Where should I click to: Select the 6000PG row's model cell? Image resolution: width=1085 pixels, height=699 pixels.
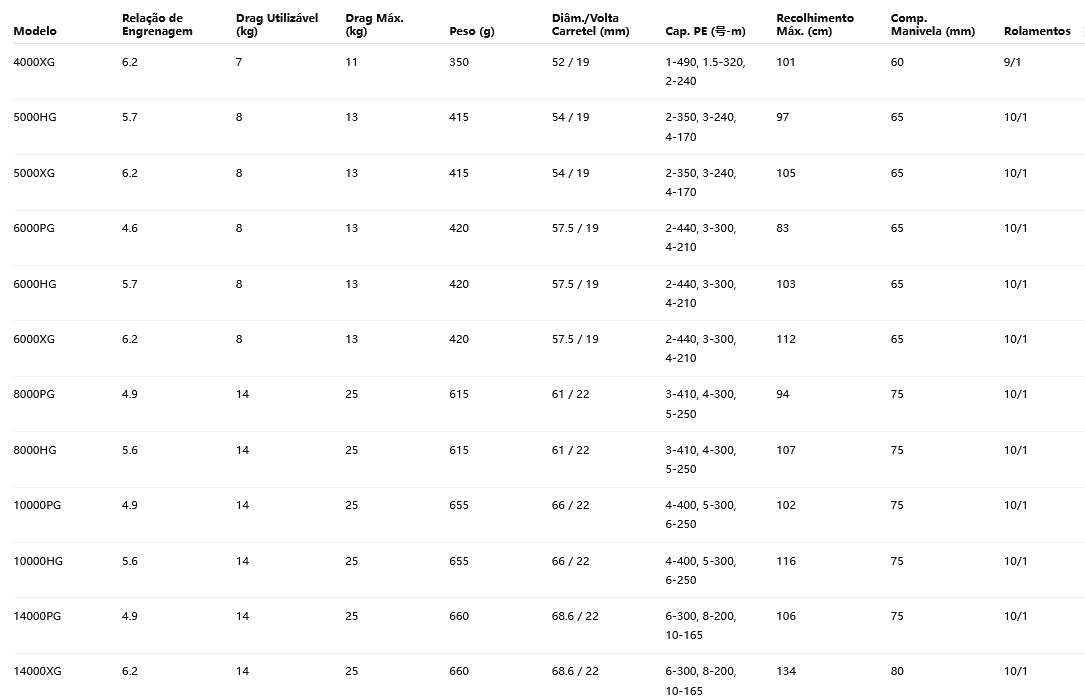coord(34,228)
